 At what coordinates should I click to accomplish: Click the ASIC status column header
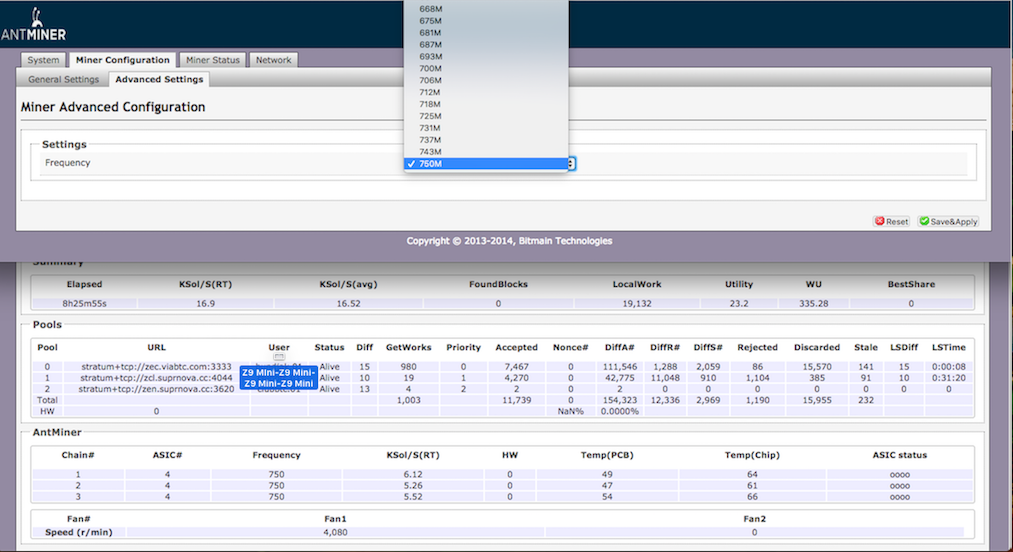point(899,455)
